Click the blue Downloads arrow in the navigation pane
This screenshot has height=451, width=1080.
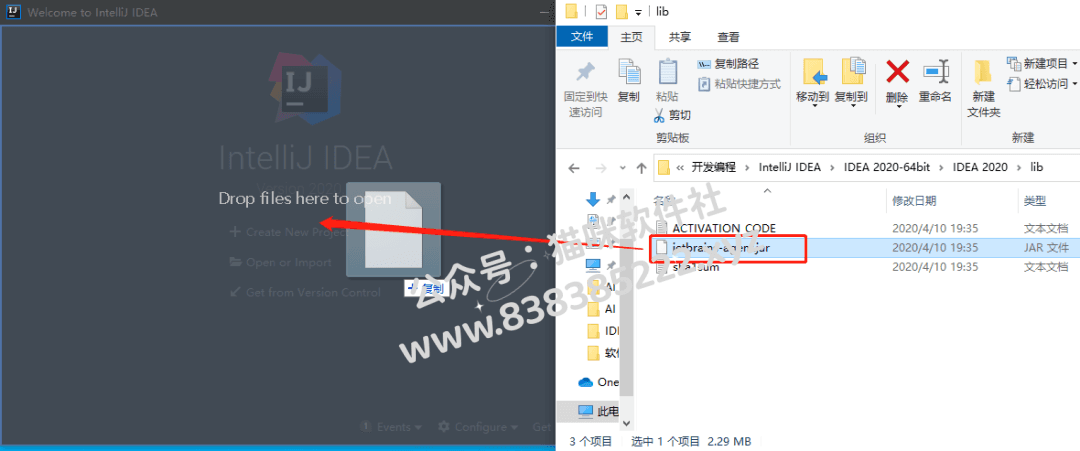click(592, 199)
